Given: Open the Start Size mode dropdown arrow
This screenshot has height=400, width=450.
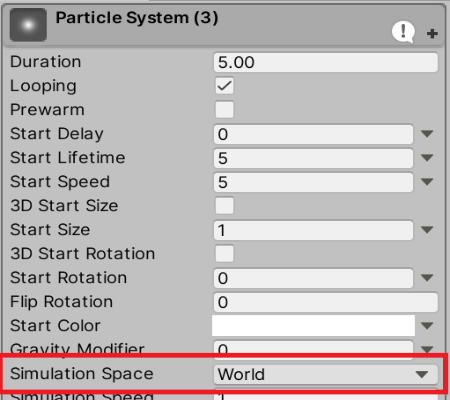Looking at the screenshot, I should click(427, 230).
